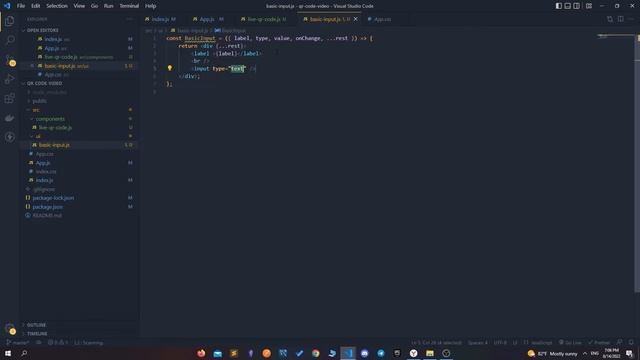
Task: Click the lightbulb code action icon
Action: (x=170, y=68)
